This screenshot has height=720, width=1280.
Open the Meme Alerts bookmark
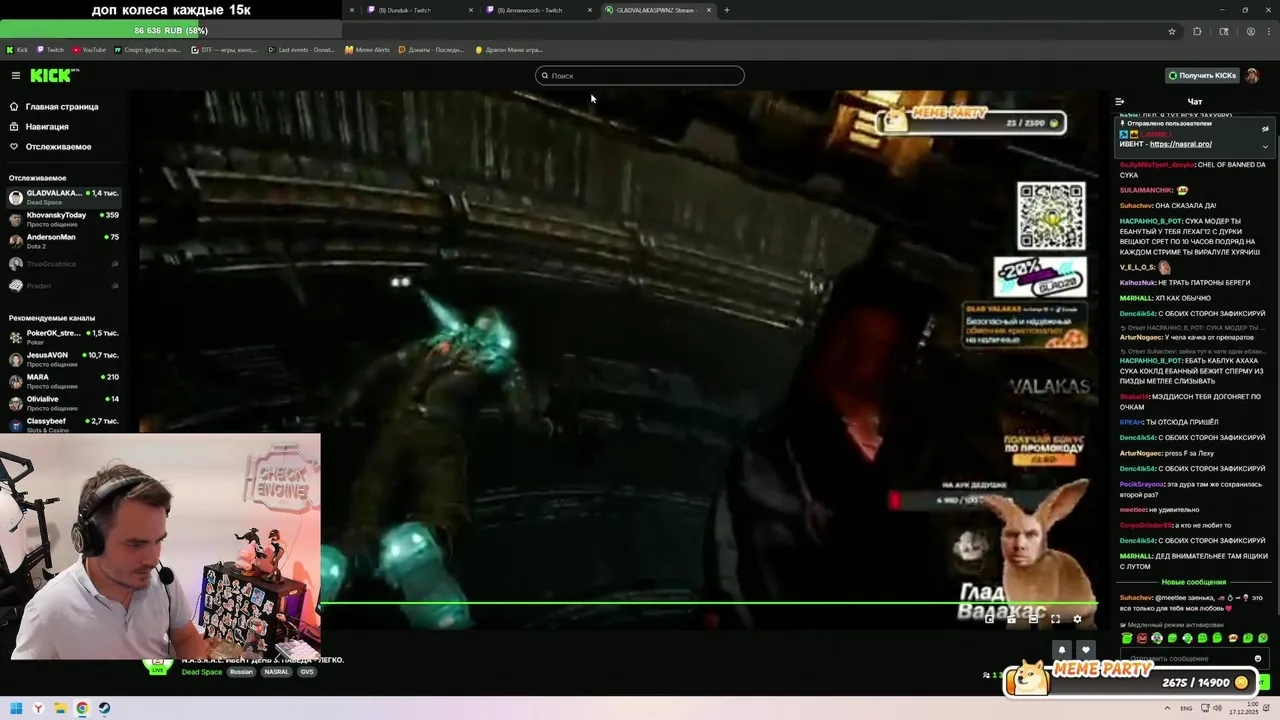[x=367, y=49]
